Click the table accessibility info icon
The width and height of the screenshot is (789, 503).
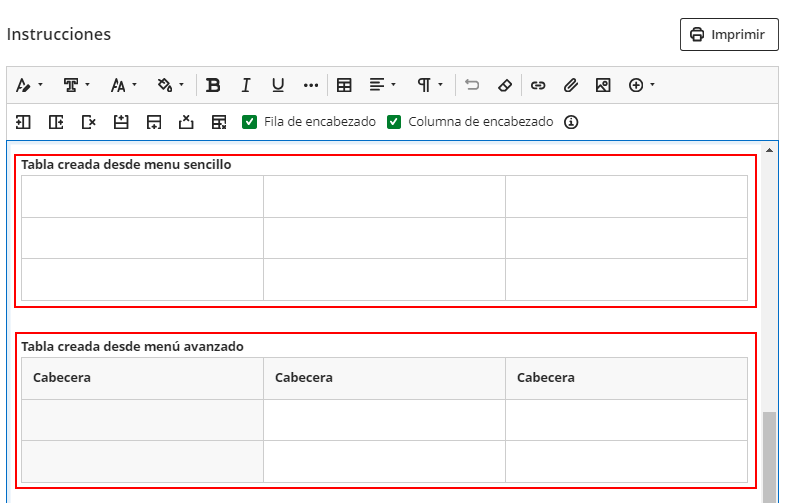[x=571, y=122]
